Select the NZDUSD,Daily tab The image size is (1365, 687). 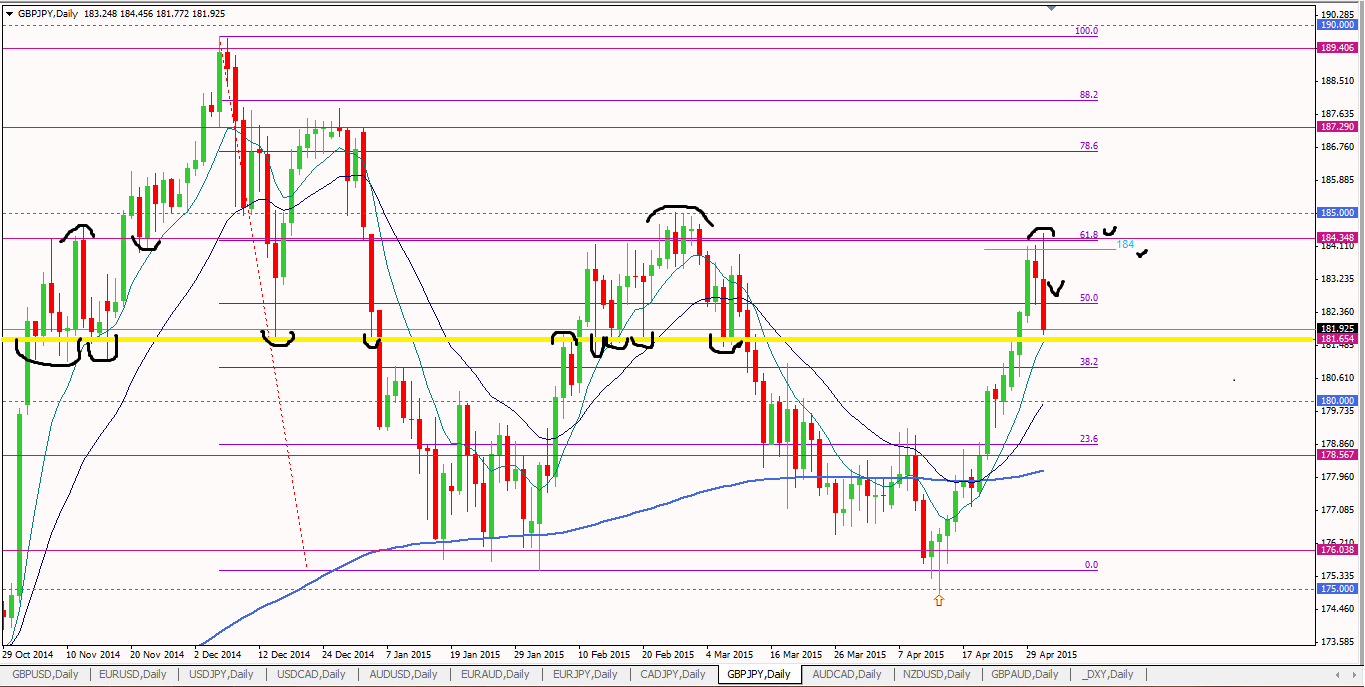[935, 674]
